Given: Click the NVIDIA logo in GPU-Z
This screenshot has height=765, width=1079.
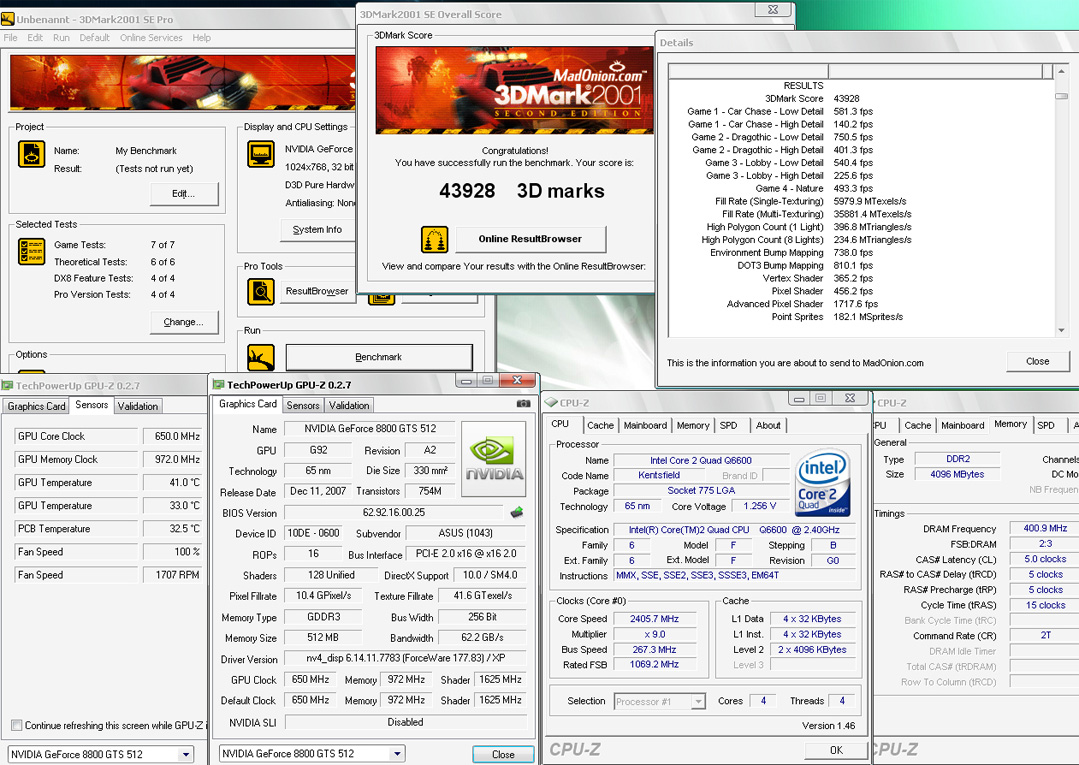Looking at the screenshot, I should click(x=493, y=459).
